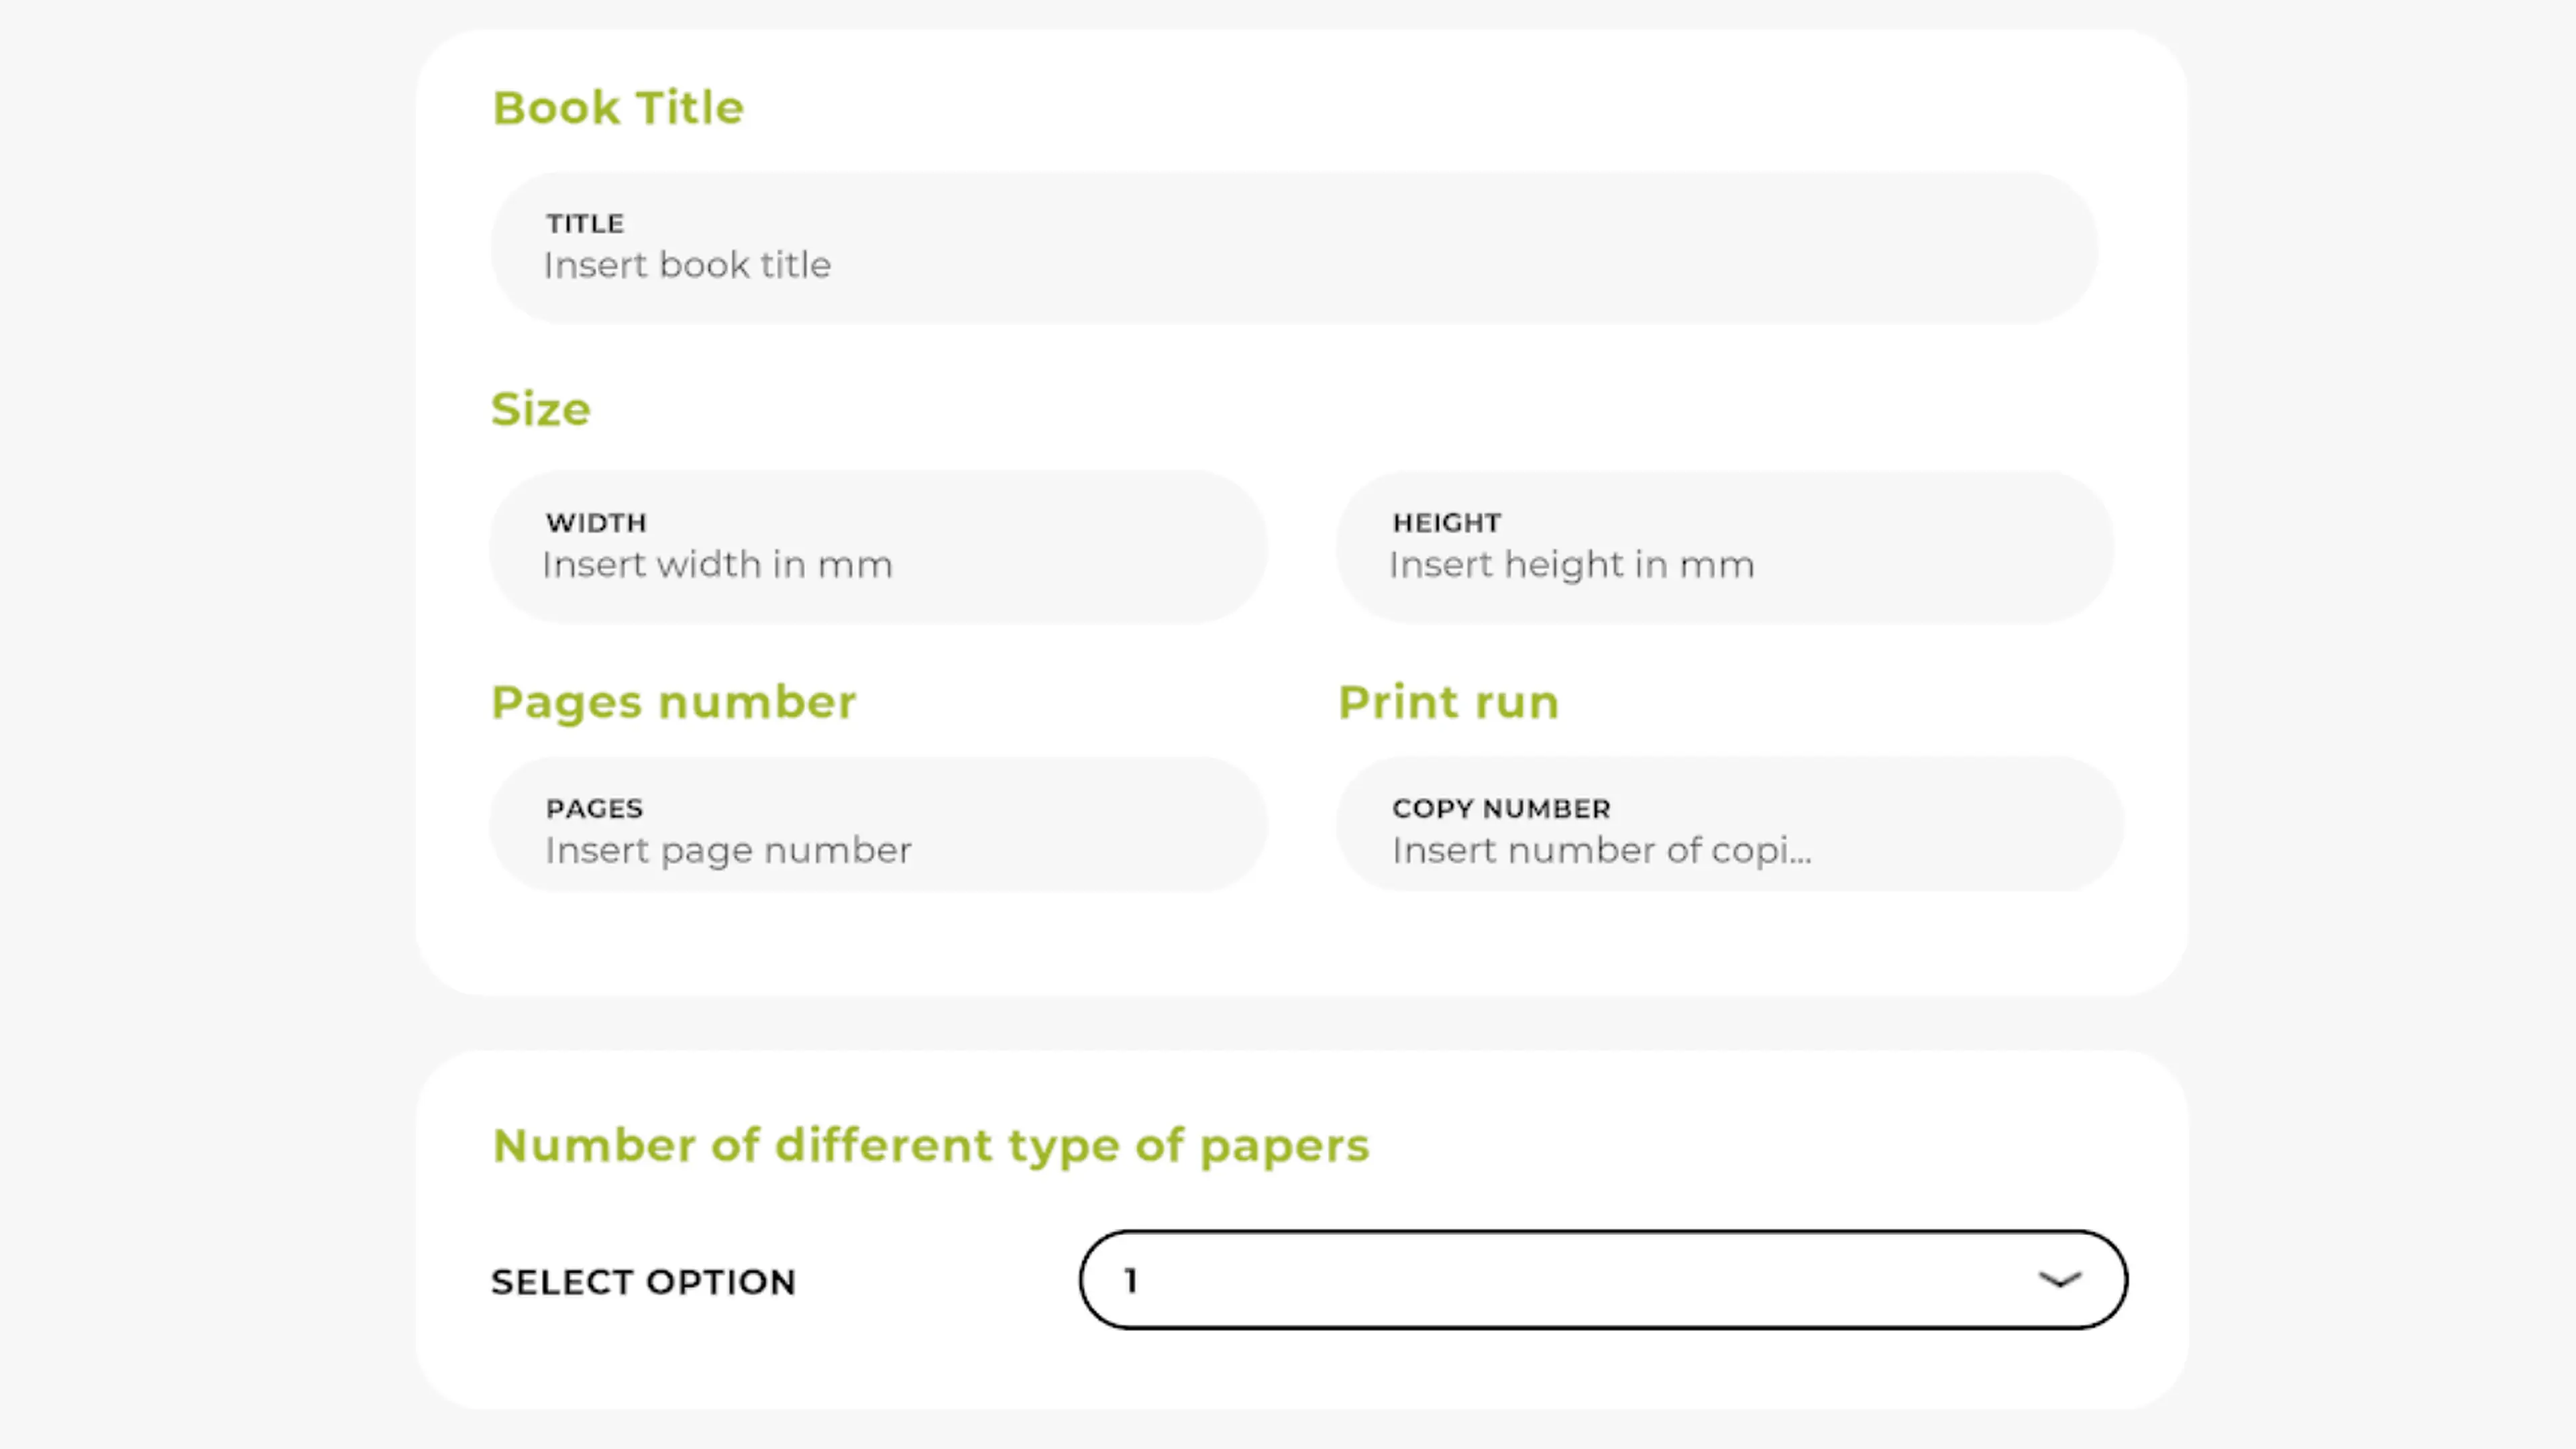Open the paper types dropdown showing 1

pyautogui.click(x=1603, y=1280)
